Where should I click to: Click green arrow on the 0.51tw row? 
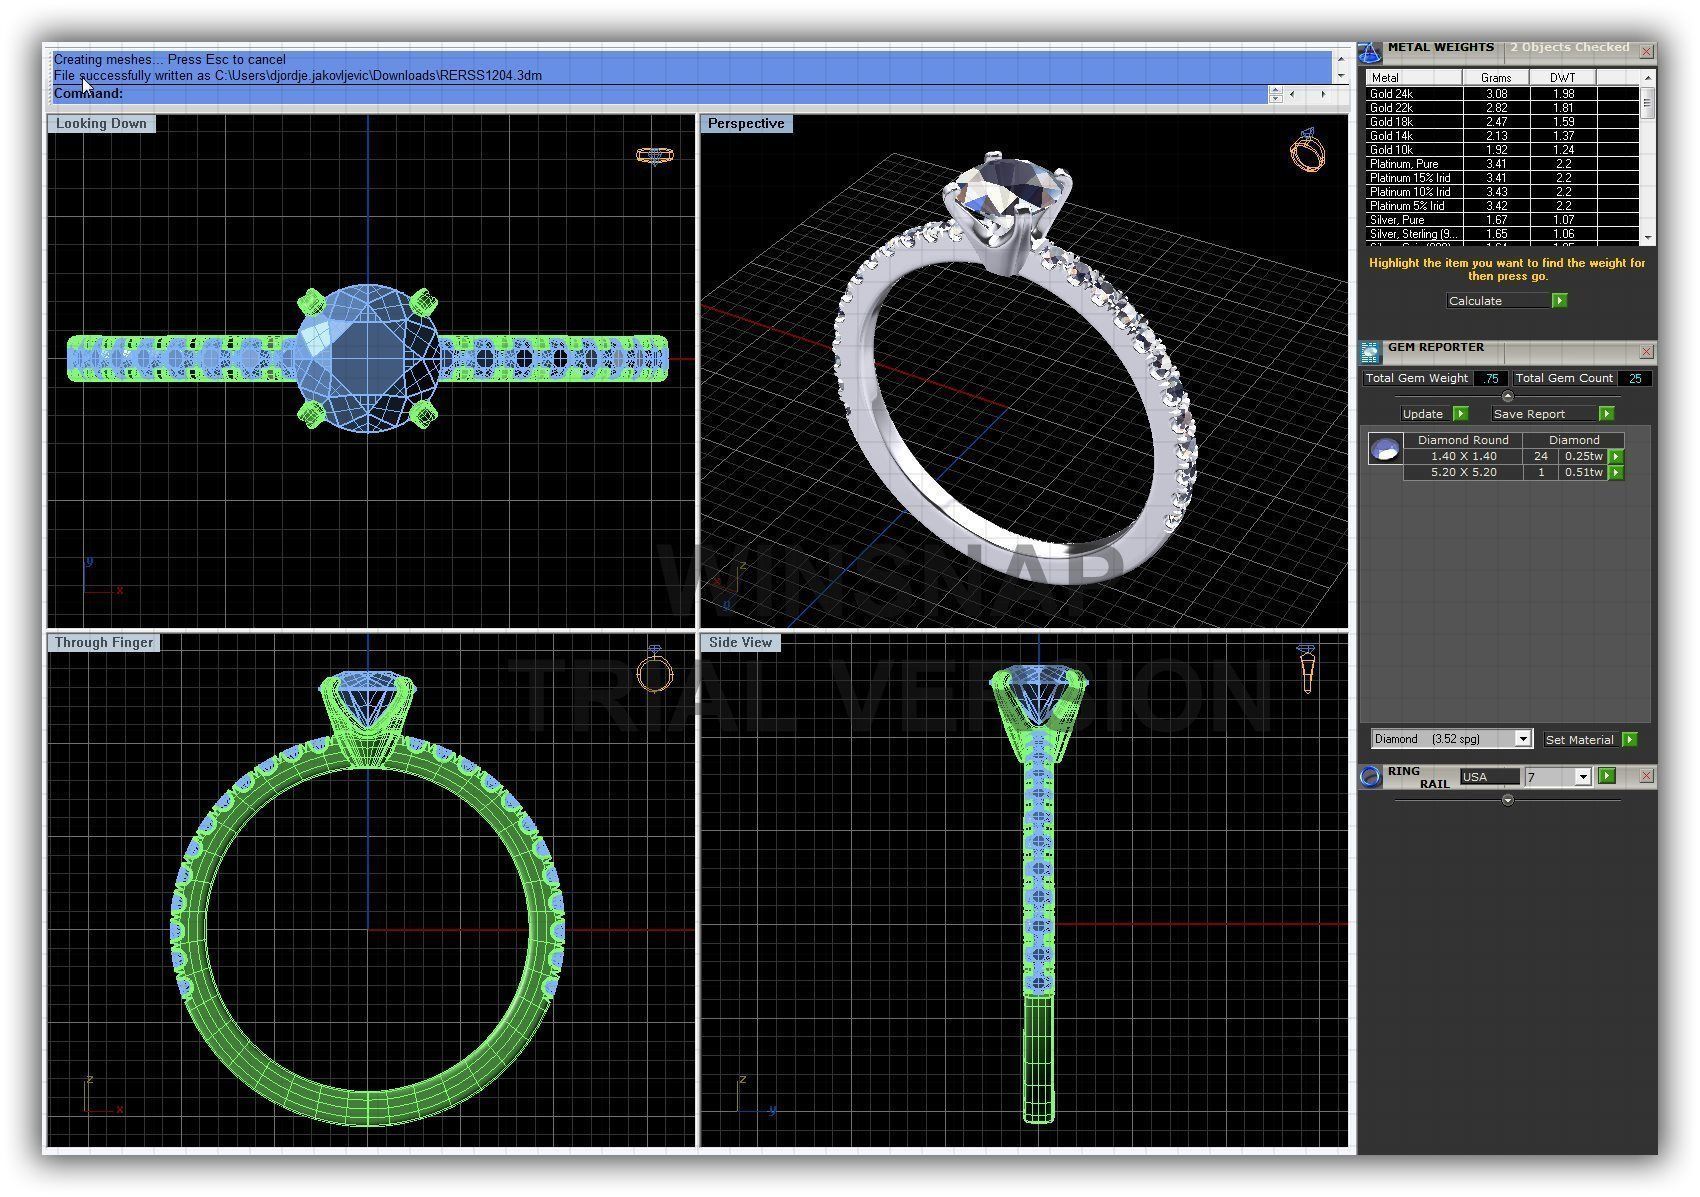1615,472
